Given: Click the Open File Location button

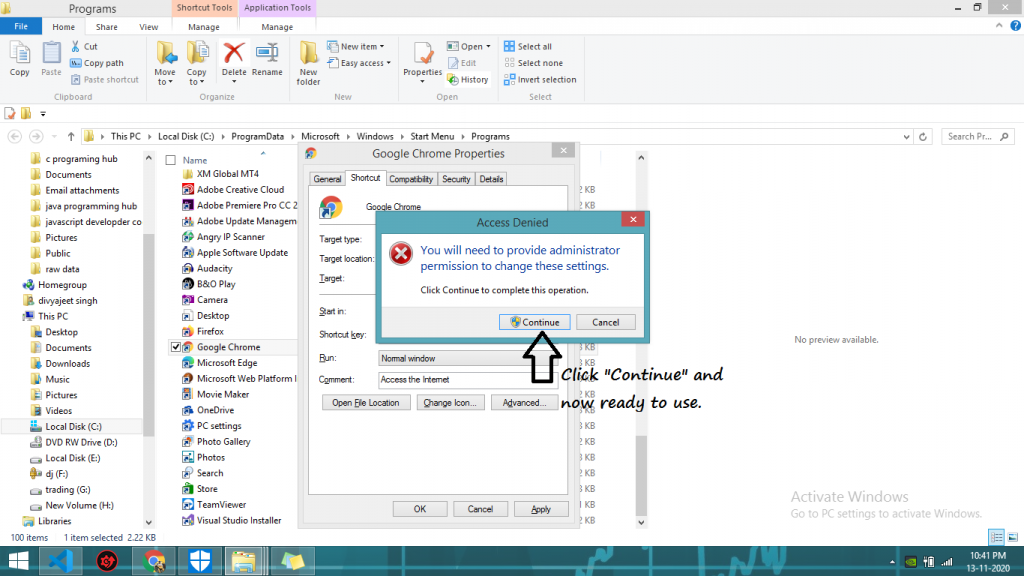Looking at the screenshot, I should pyautogui.click(x=366, y=402).
